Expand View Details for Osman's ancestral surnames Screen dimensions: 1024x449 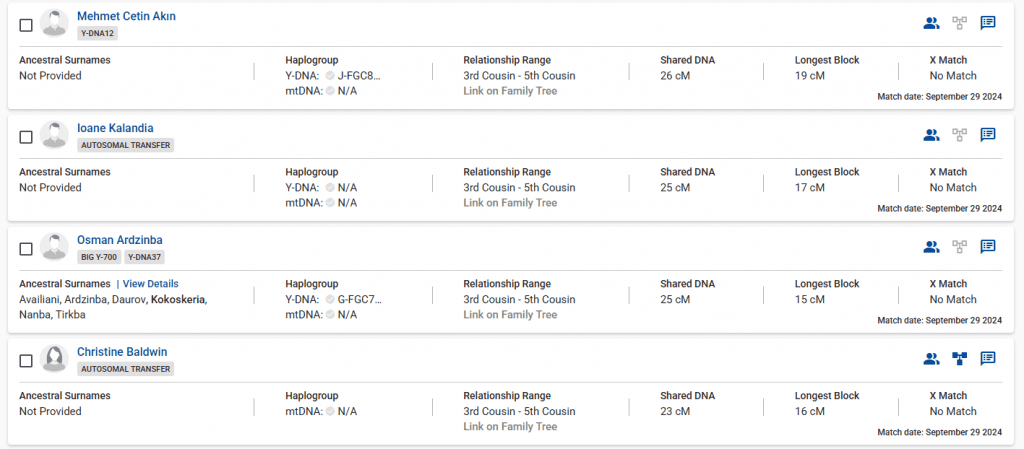click(150, 284)
